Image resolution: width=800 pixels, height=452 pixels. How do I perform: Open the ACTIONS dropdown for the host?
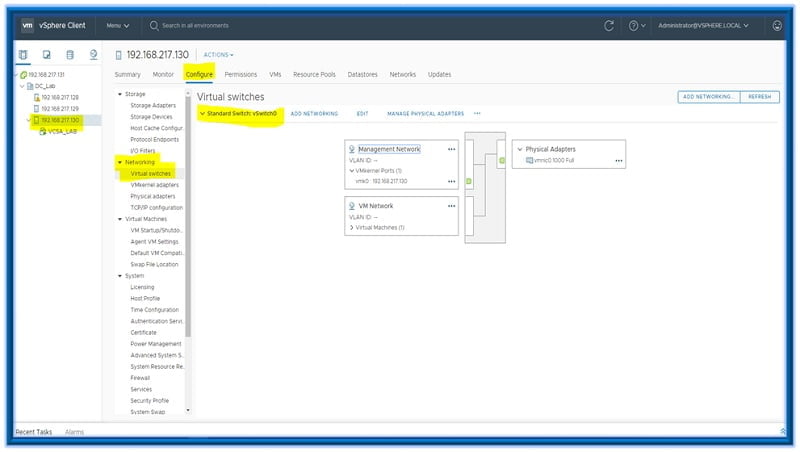point(218,55)
